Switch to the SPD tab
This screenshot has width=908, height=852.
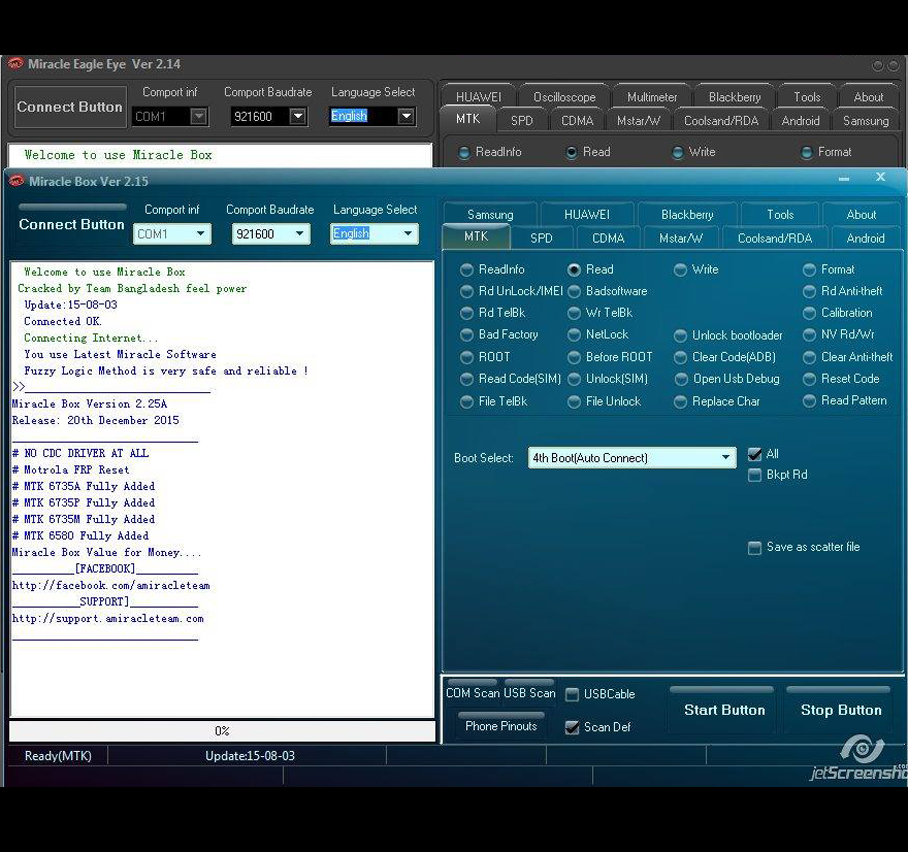(x=541, y=238)
